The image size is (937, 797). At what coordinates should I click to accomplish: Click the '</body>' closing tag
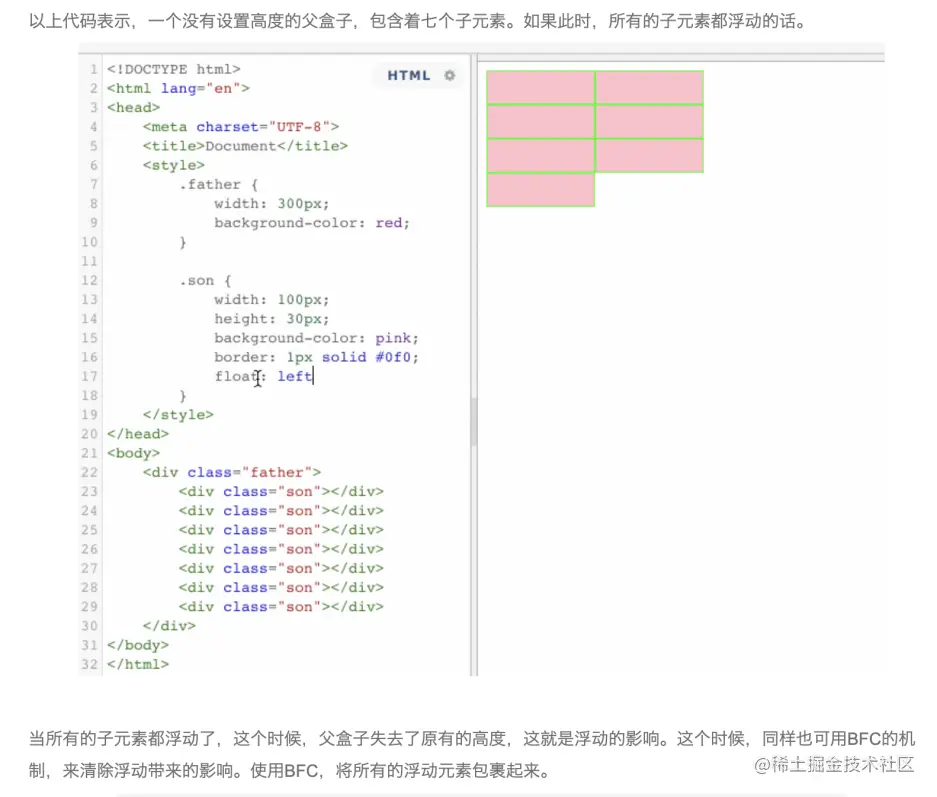click(138, 645)
